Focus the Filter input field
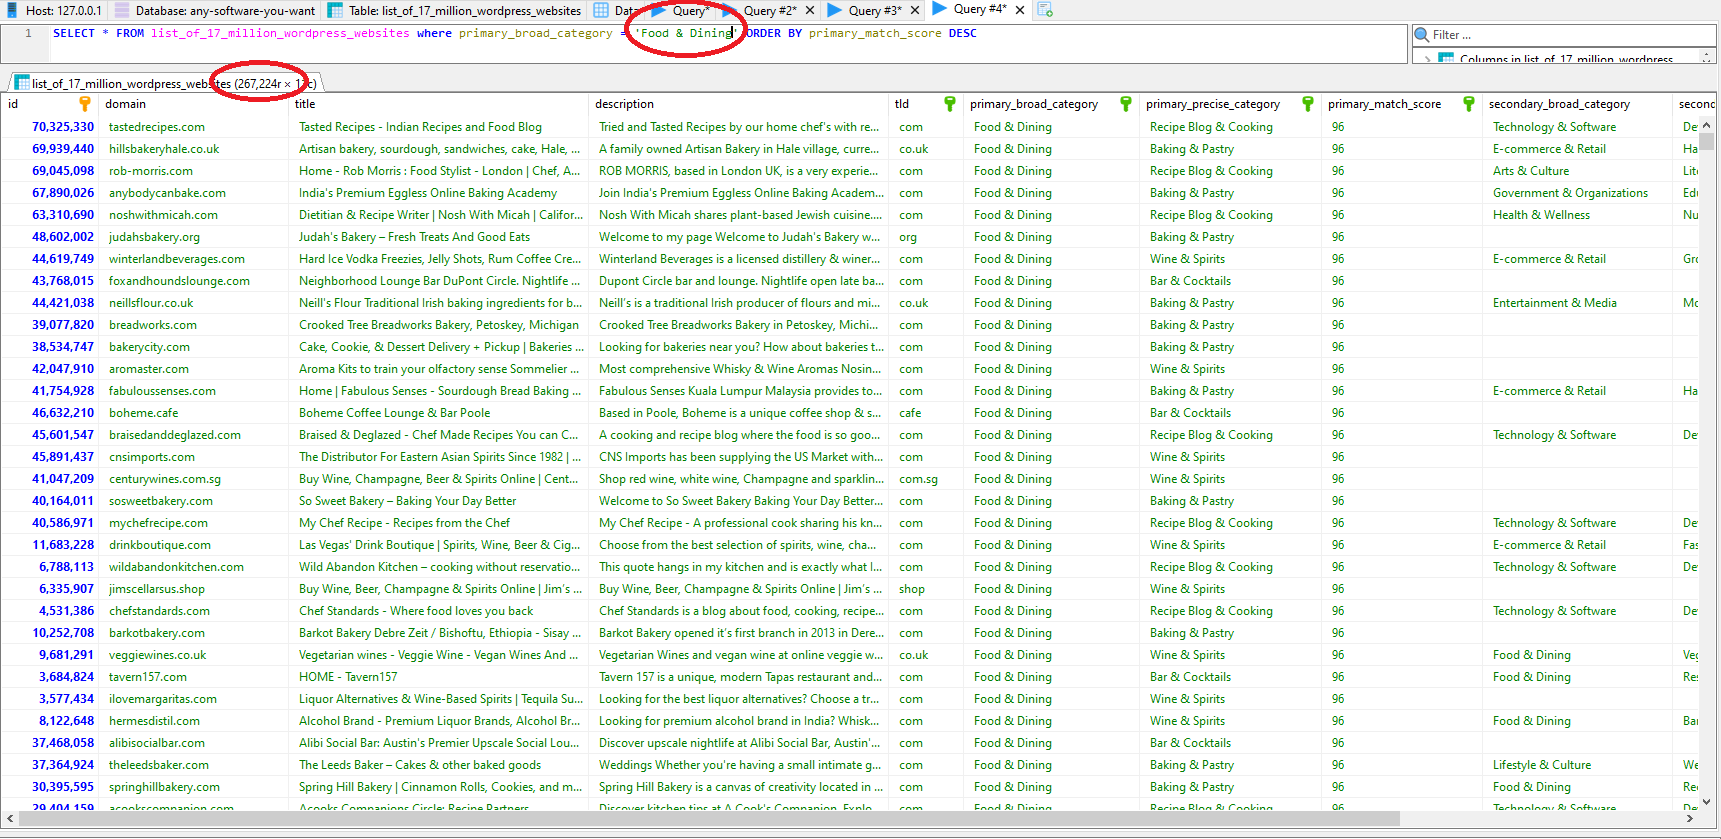Image resolution: width=1721 pixels, height=839 pixels. [1572, 35]
